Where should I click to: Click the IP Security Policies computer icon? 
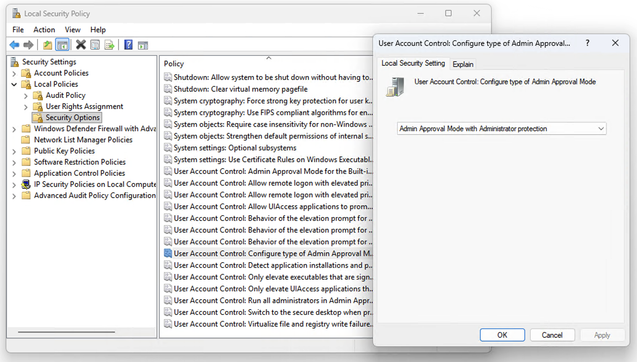point(26,184)
